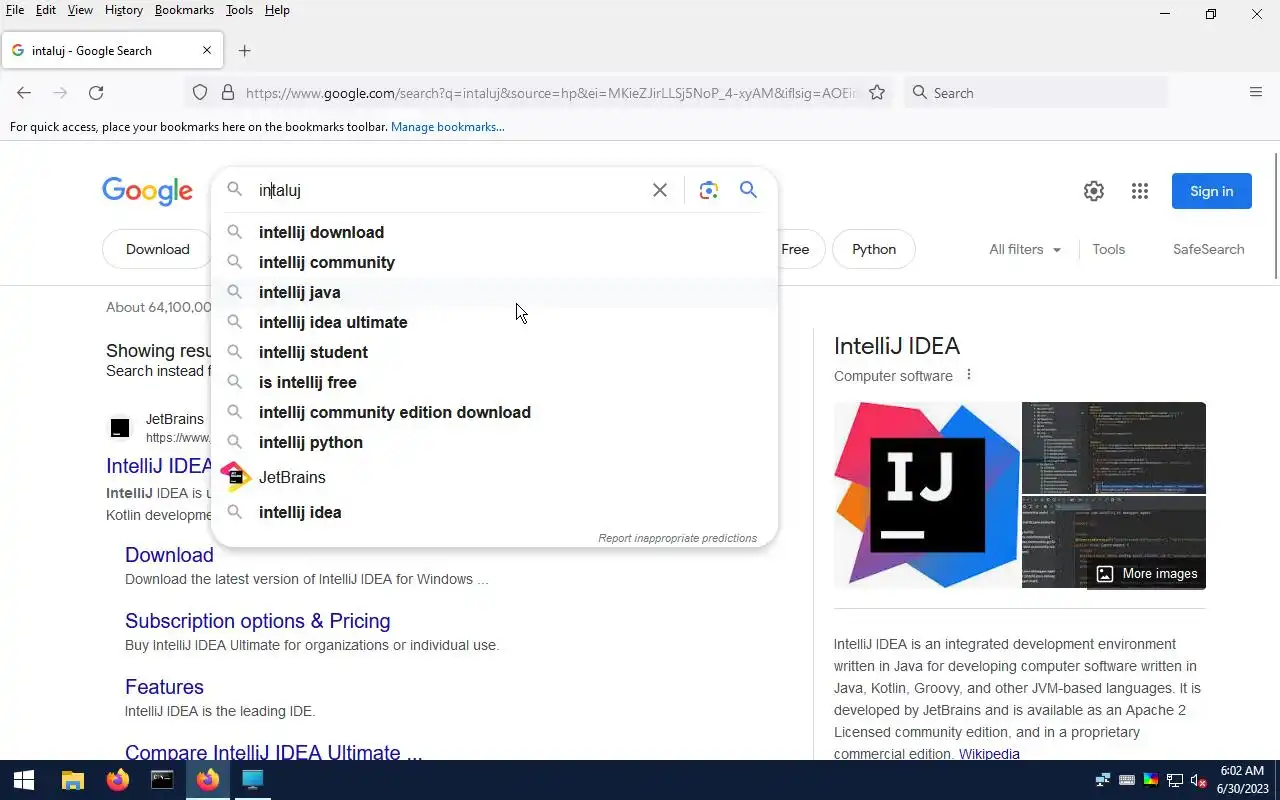
Task: Click the Sign in button
Action: click(x=1211, y=191)
